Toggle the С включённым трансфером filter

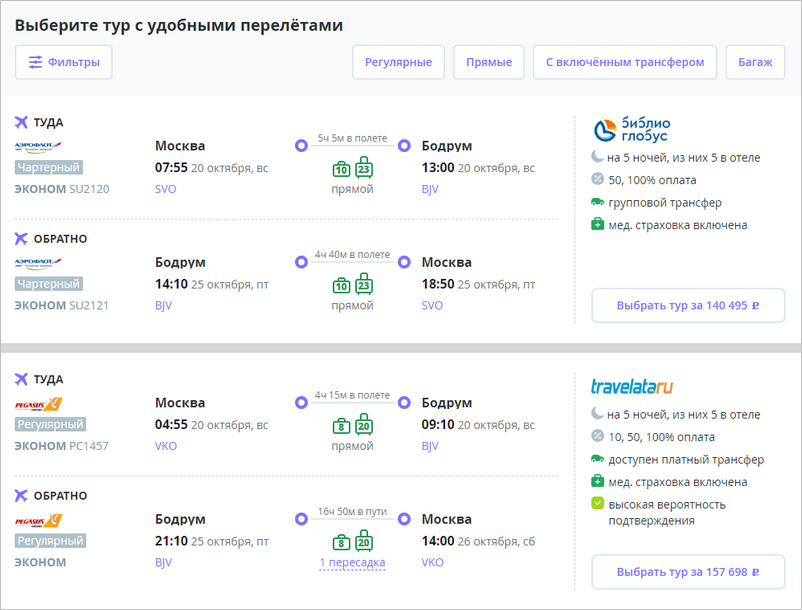(x=624, y=62)
